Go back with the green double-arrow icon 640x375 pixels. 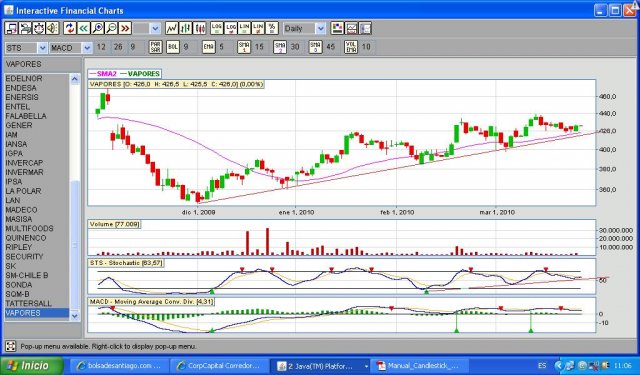pos(84,28)
